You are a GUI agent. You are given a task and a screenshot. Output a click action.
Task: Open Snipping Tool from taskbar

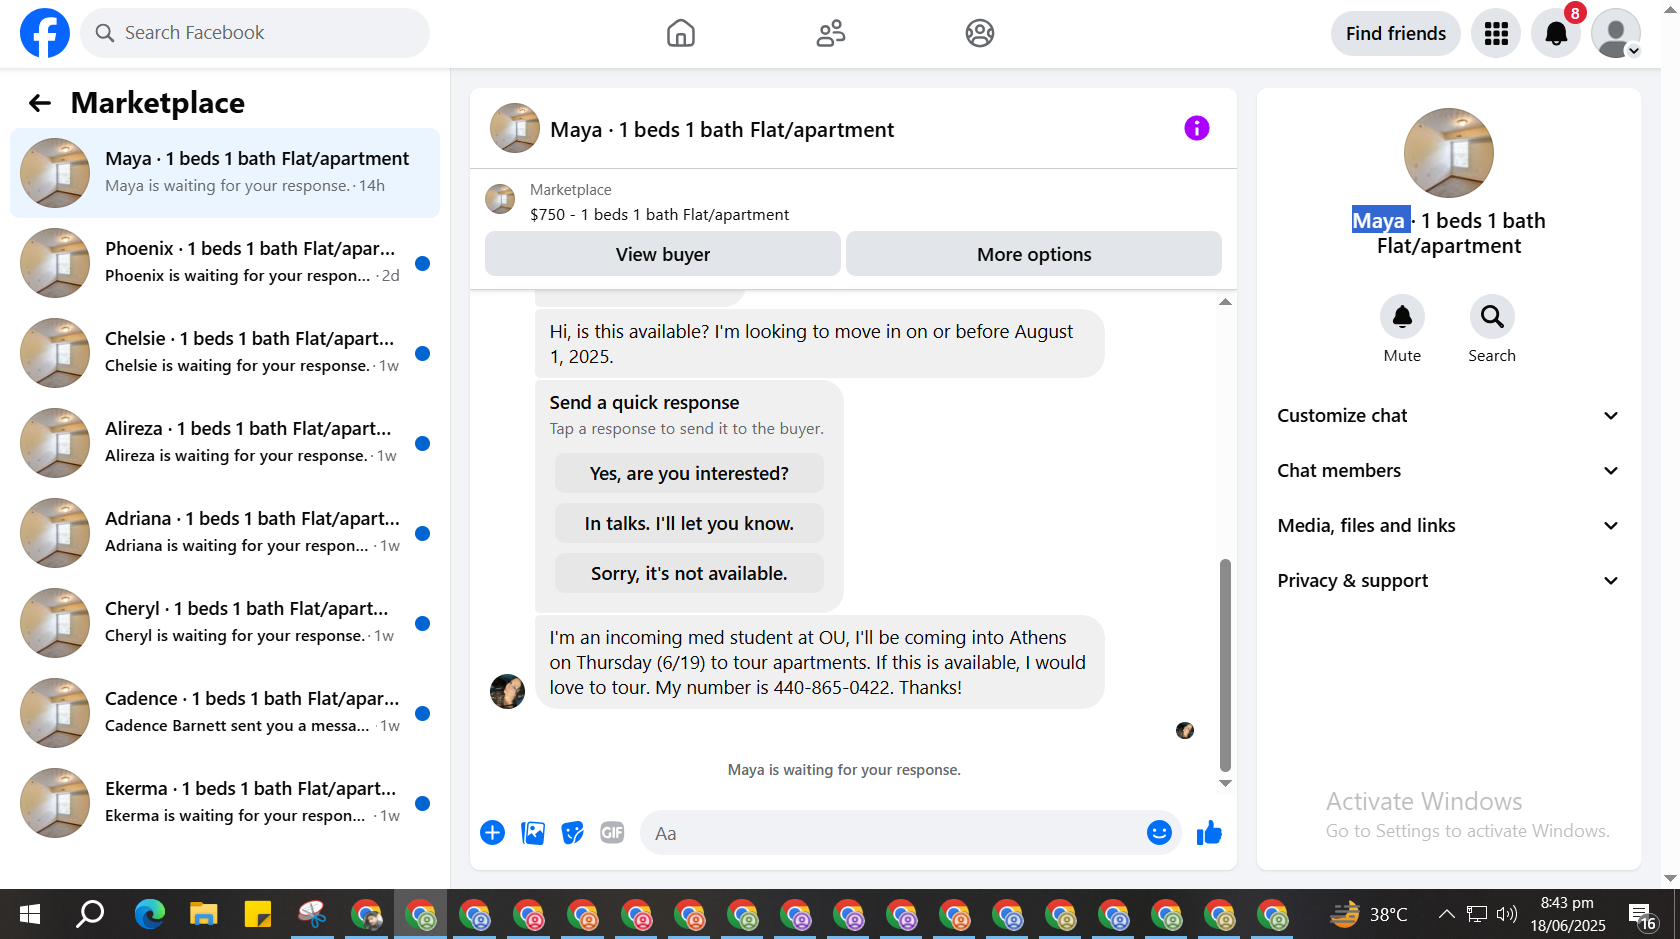click(312, 914)
